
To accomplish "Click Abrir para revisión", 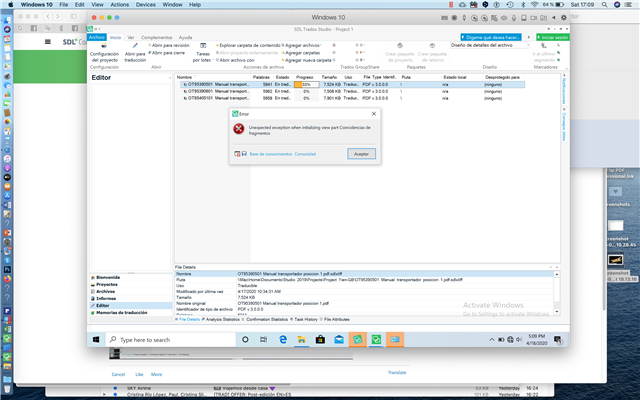I will point(169,45).
